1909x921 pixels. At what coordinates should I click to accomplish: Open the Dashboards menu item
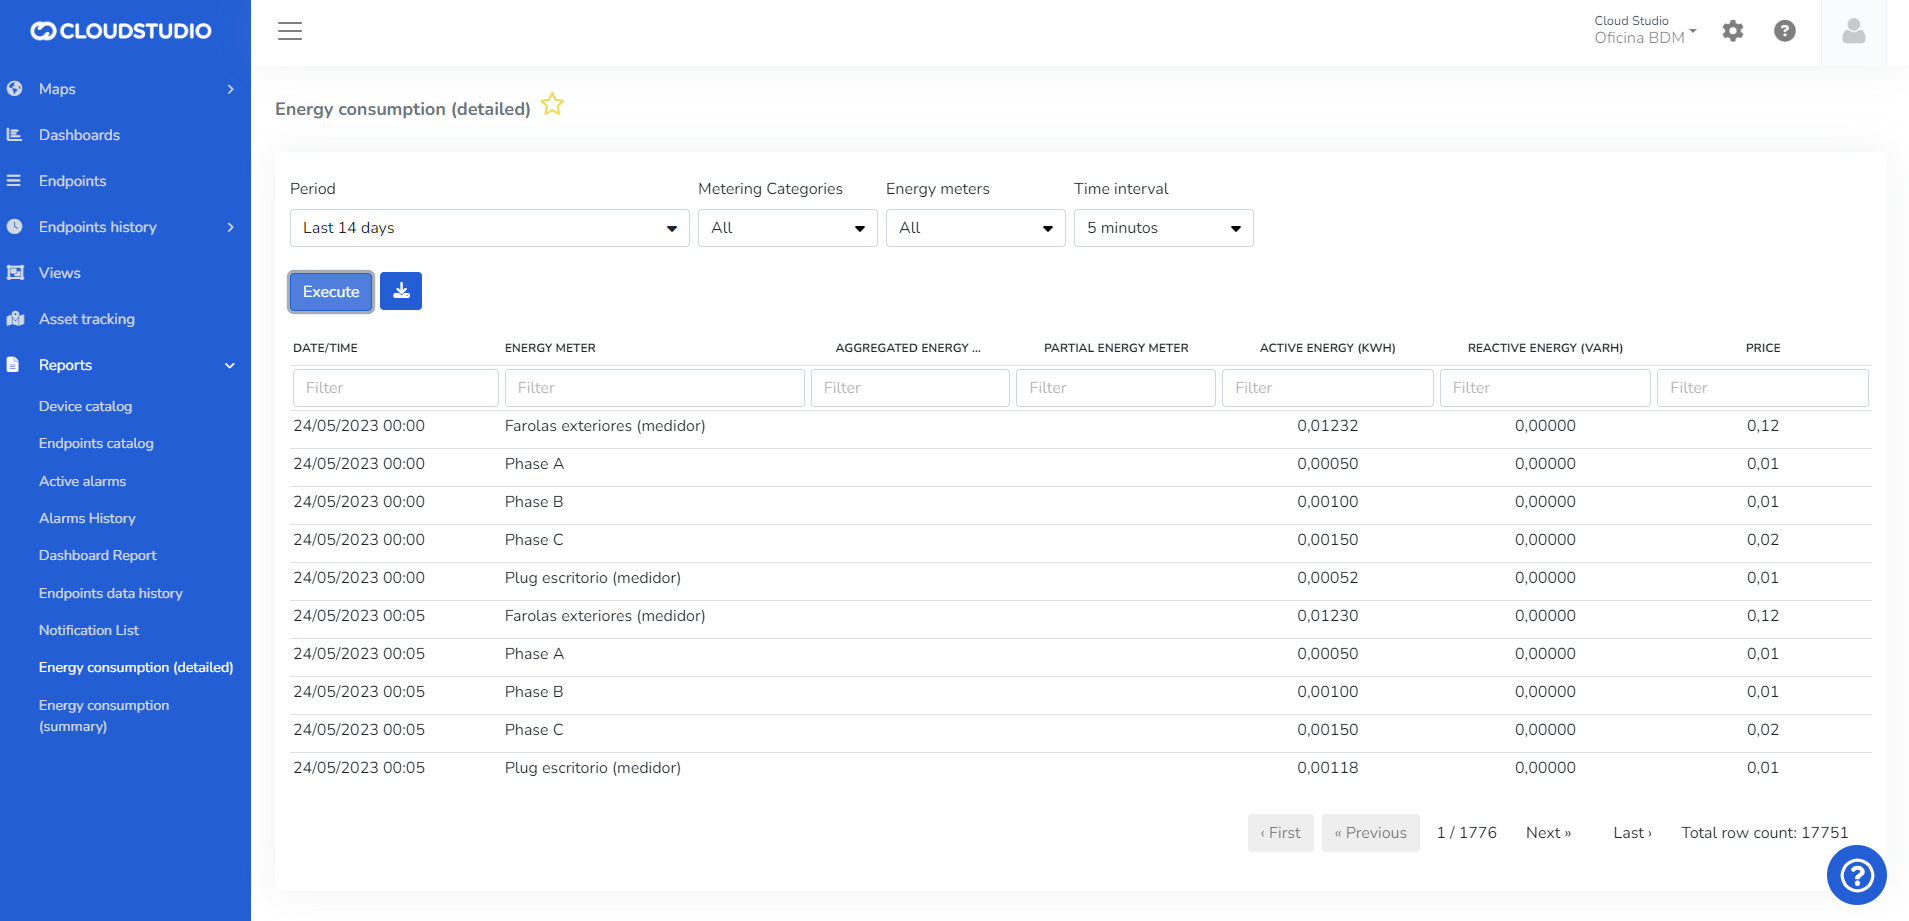79,135
